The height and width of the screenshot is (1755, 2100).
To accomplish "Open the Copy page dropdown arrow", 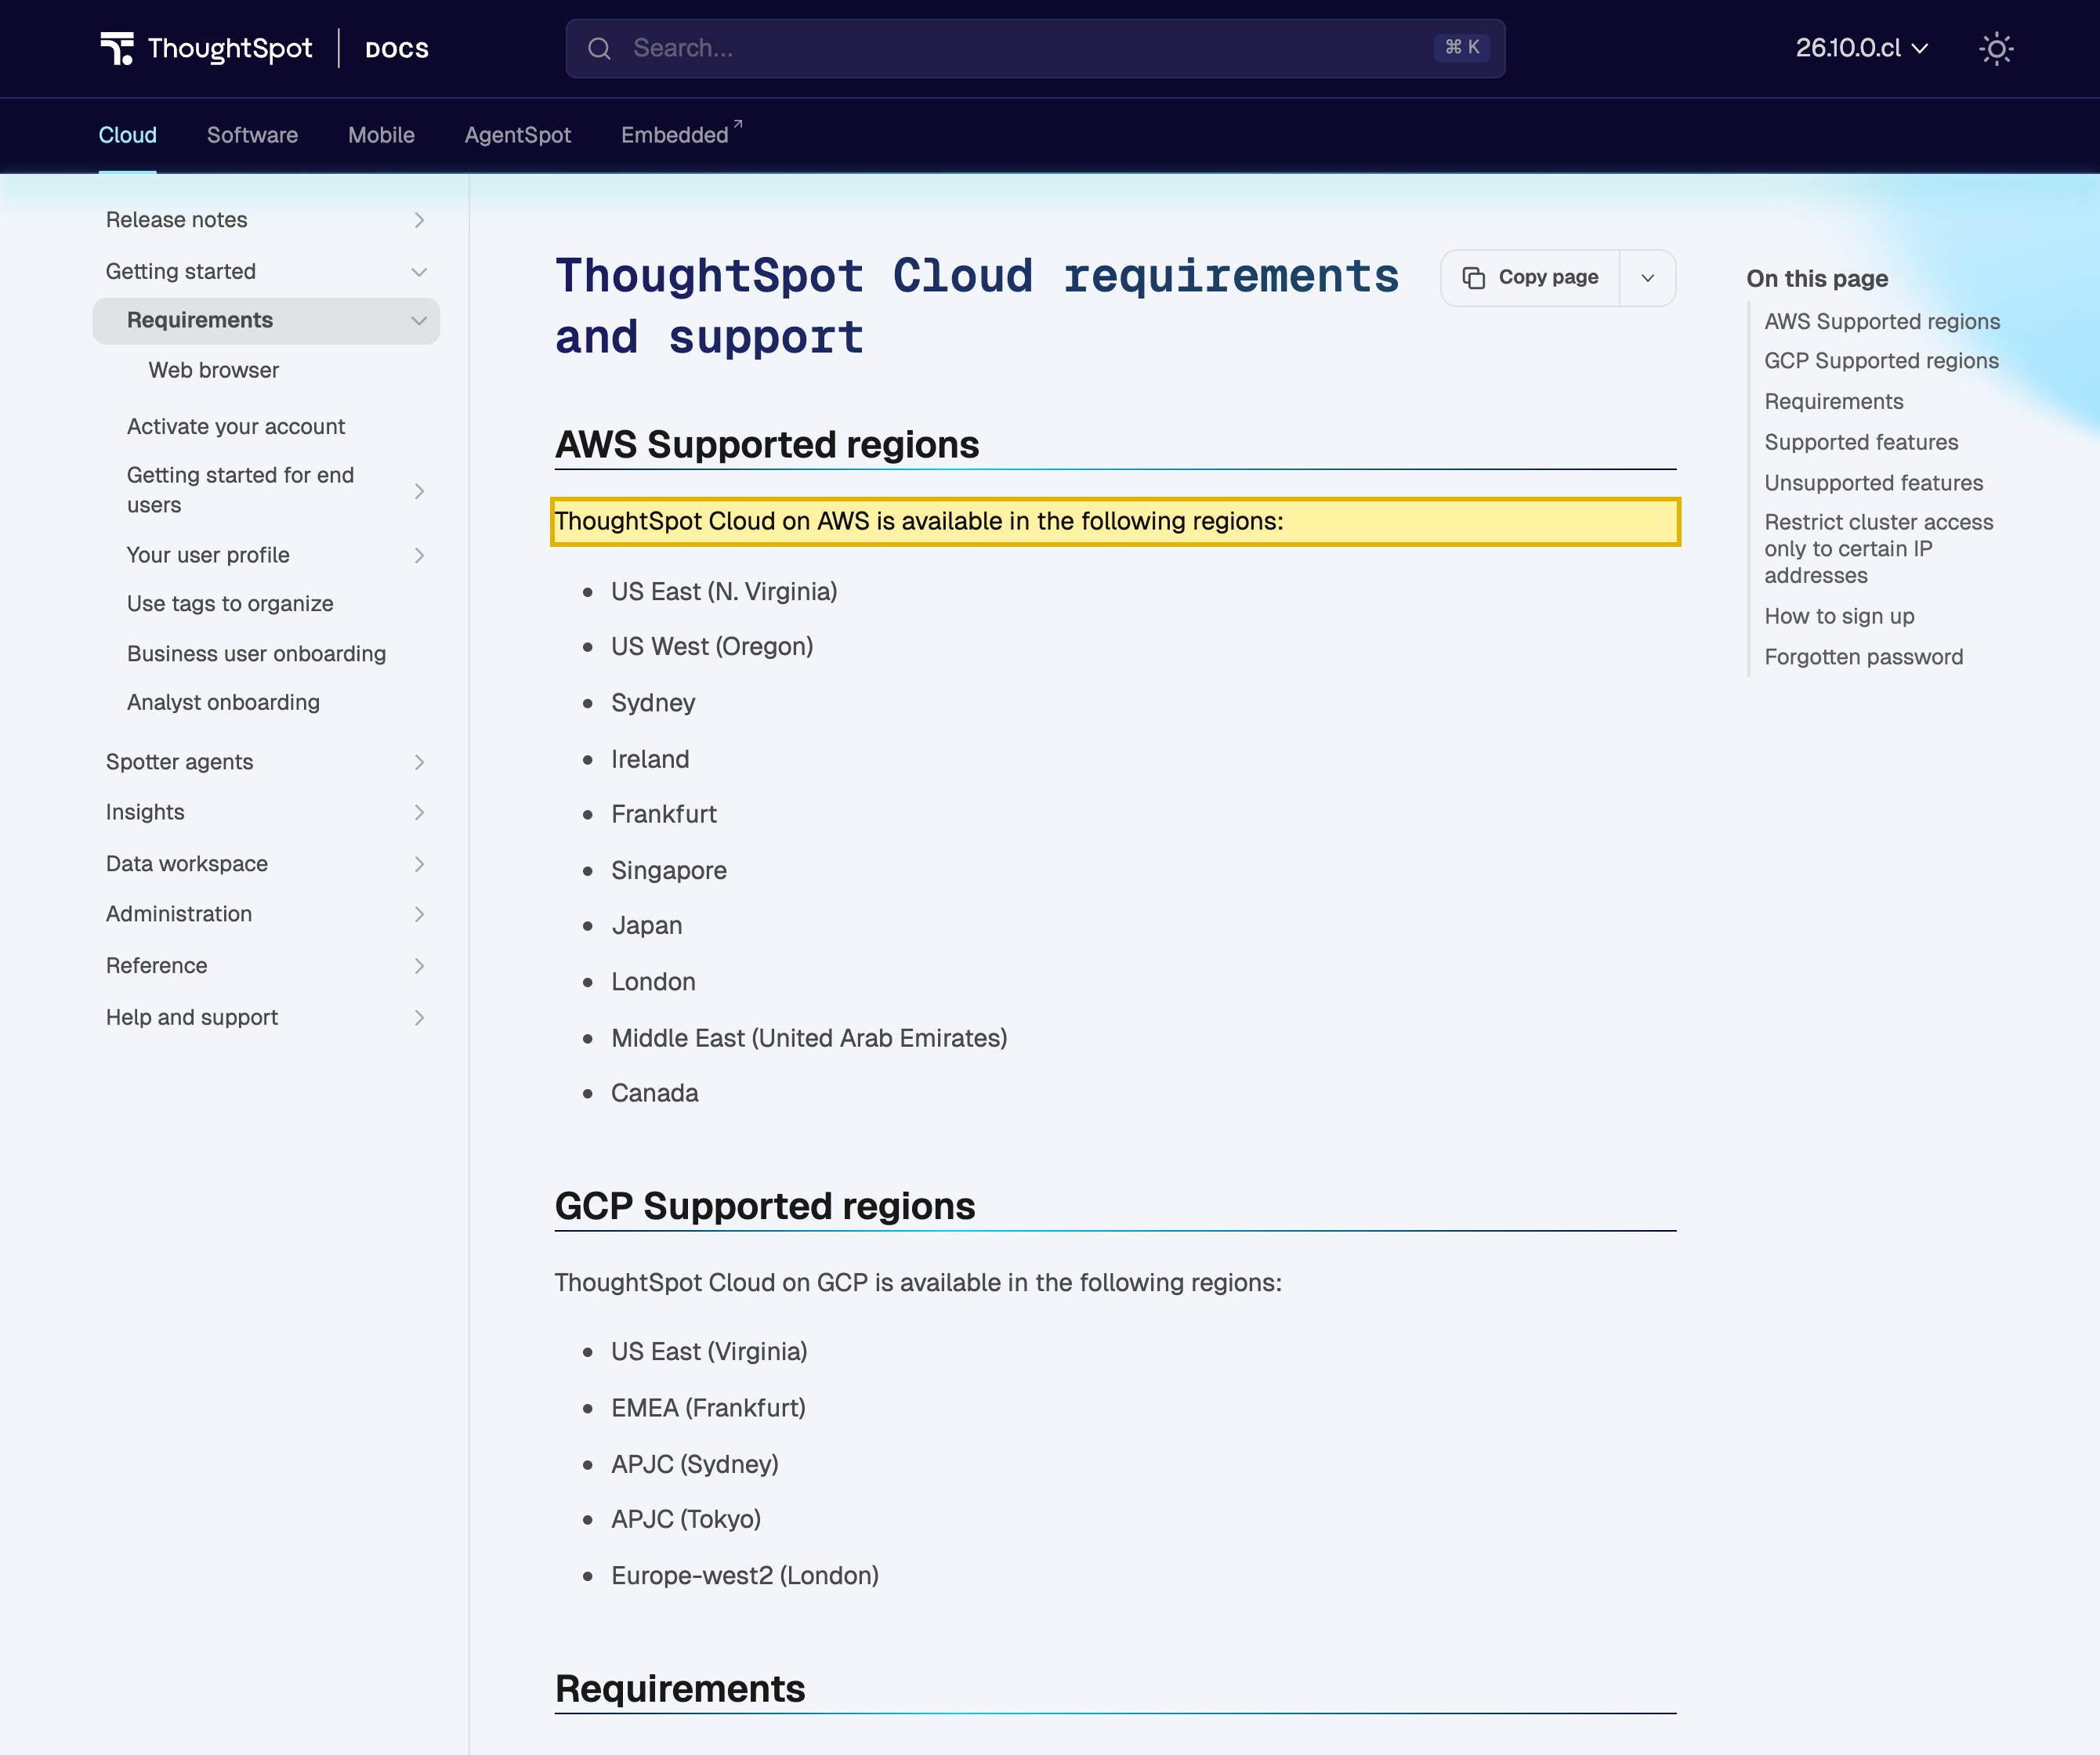I will (x=1648, y=277).
